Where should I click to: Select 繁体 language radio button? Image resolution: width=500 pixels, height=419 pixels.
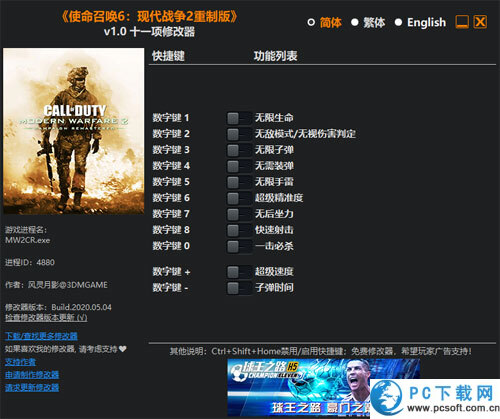click(x=355, y=22)
